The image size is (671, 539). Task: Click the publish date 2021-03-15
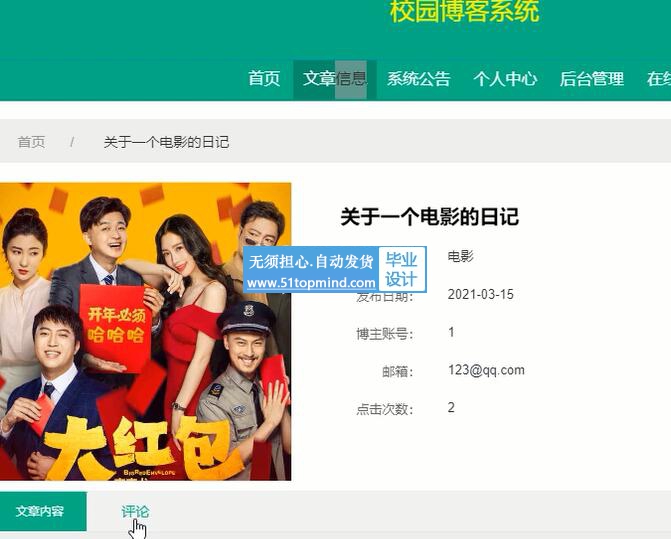tap(481, 294)
